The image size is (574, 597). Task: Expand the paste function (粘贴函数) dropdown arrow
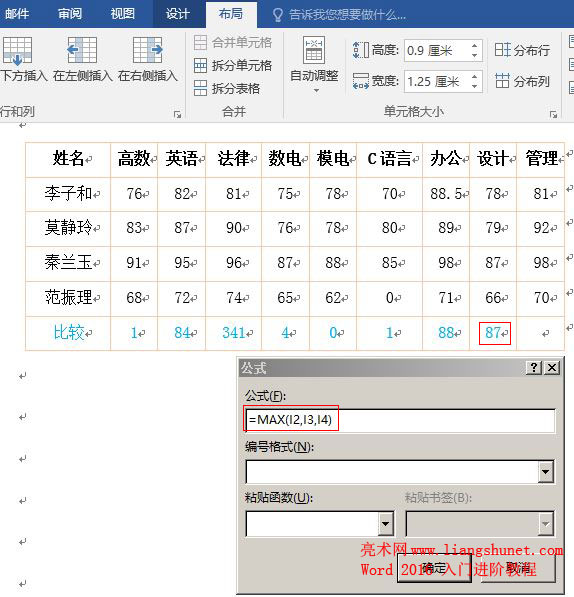385,524
